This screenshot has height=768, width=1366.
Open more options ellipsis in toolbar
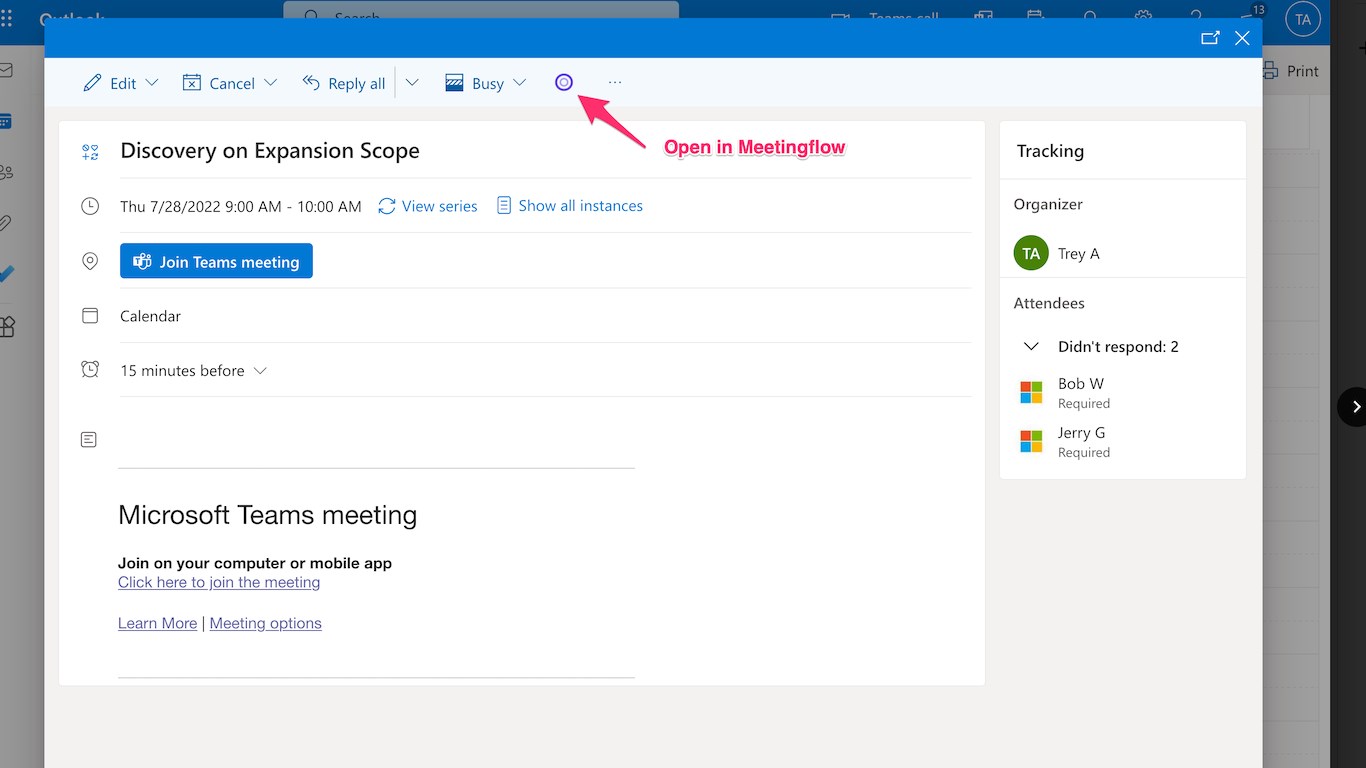(615, 82)
